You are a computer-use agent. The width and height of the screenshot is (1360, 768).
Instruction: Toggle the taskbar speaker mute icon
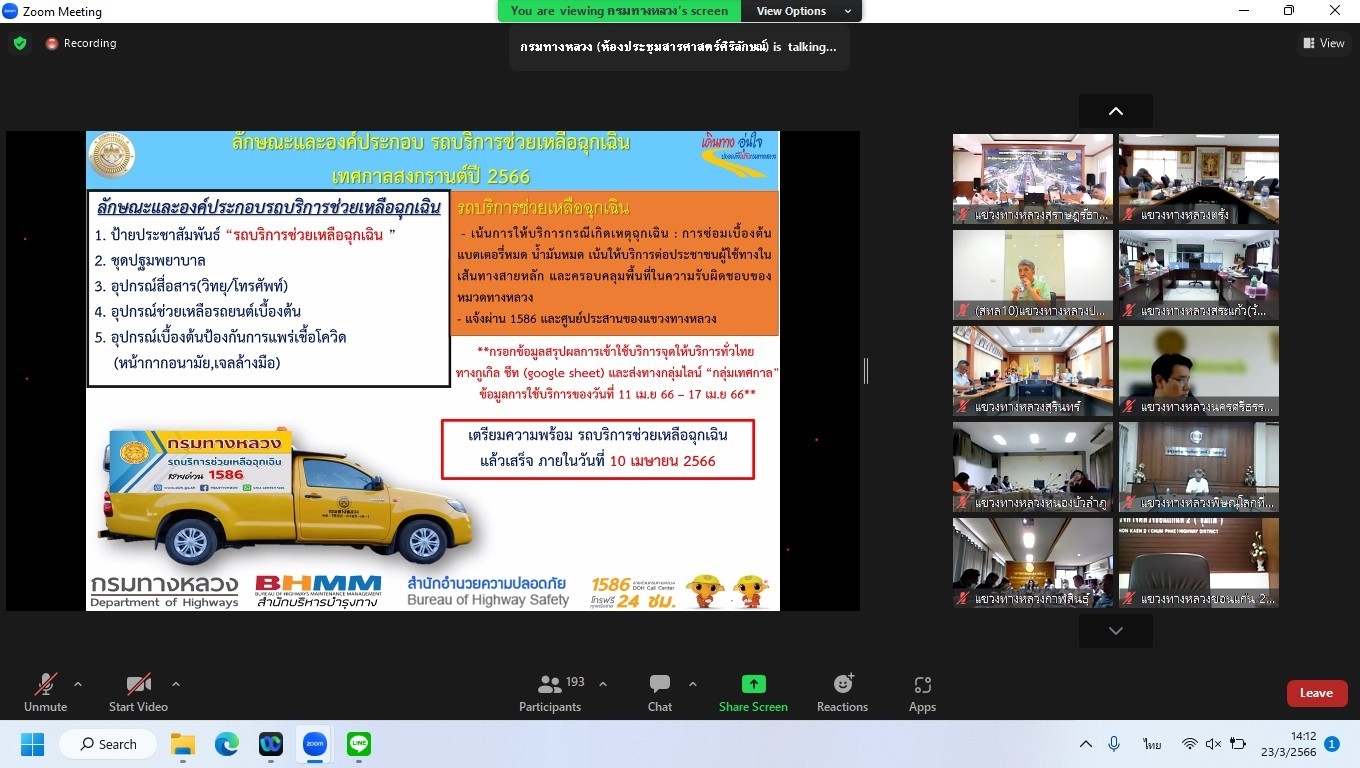[1213, 744]
